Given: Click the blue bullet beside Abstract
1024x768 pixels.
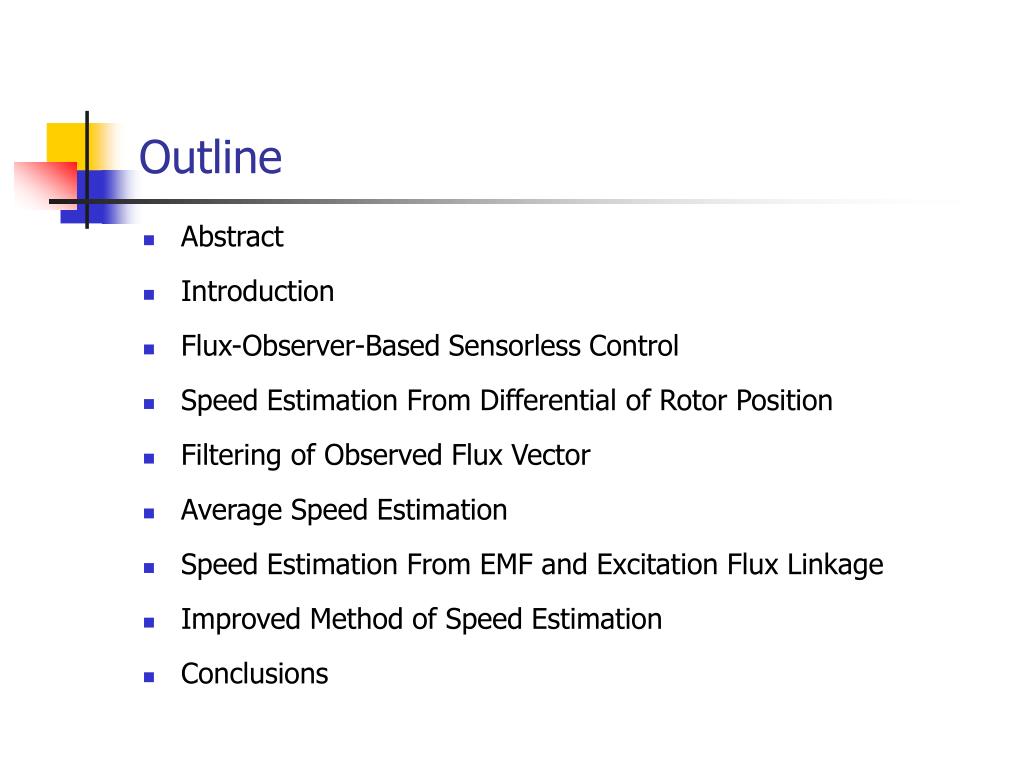Looking at the screenshot, I should pos(149,240).
